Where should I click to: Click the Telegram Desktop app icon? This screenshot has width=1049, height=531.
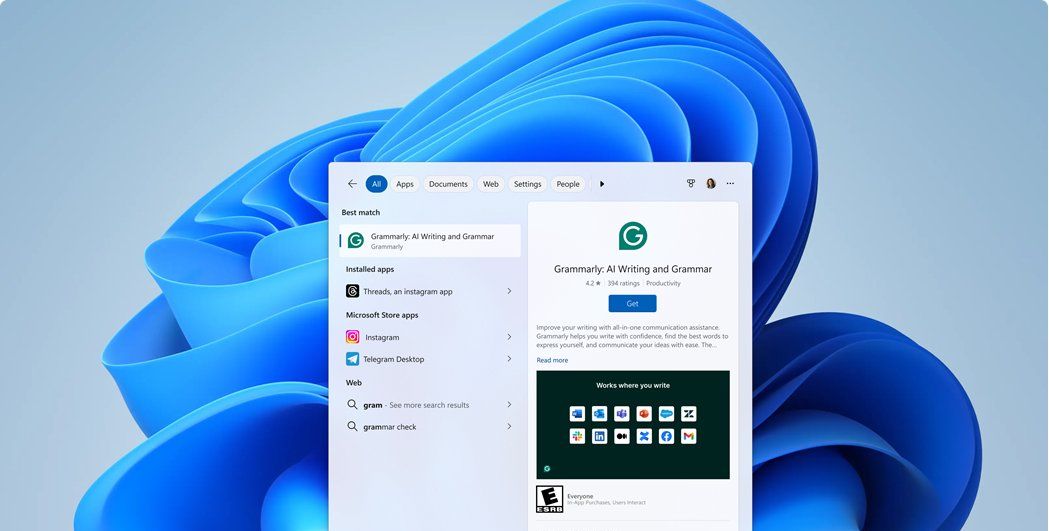click(353, 359)
